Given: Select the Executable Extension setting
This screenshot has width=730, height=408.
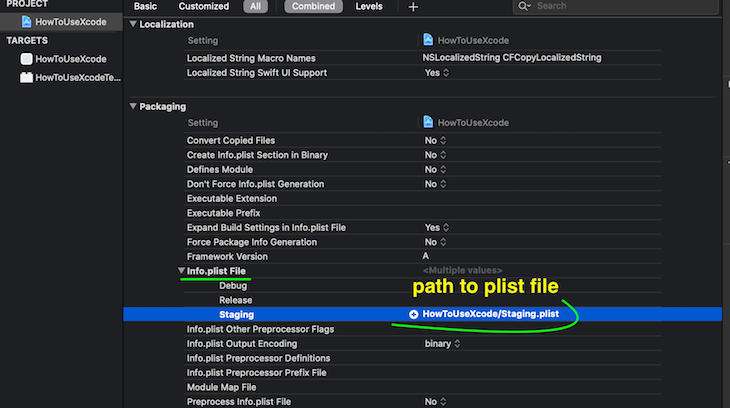Looking at the screenshot, I should tap(232, 198).
